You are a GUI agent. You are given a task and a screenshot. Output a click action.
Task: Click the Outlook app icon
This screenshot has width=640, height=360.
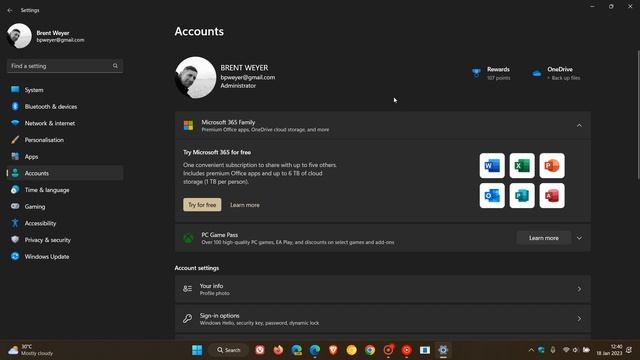click(492, 196)
